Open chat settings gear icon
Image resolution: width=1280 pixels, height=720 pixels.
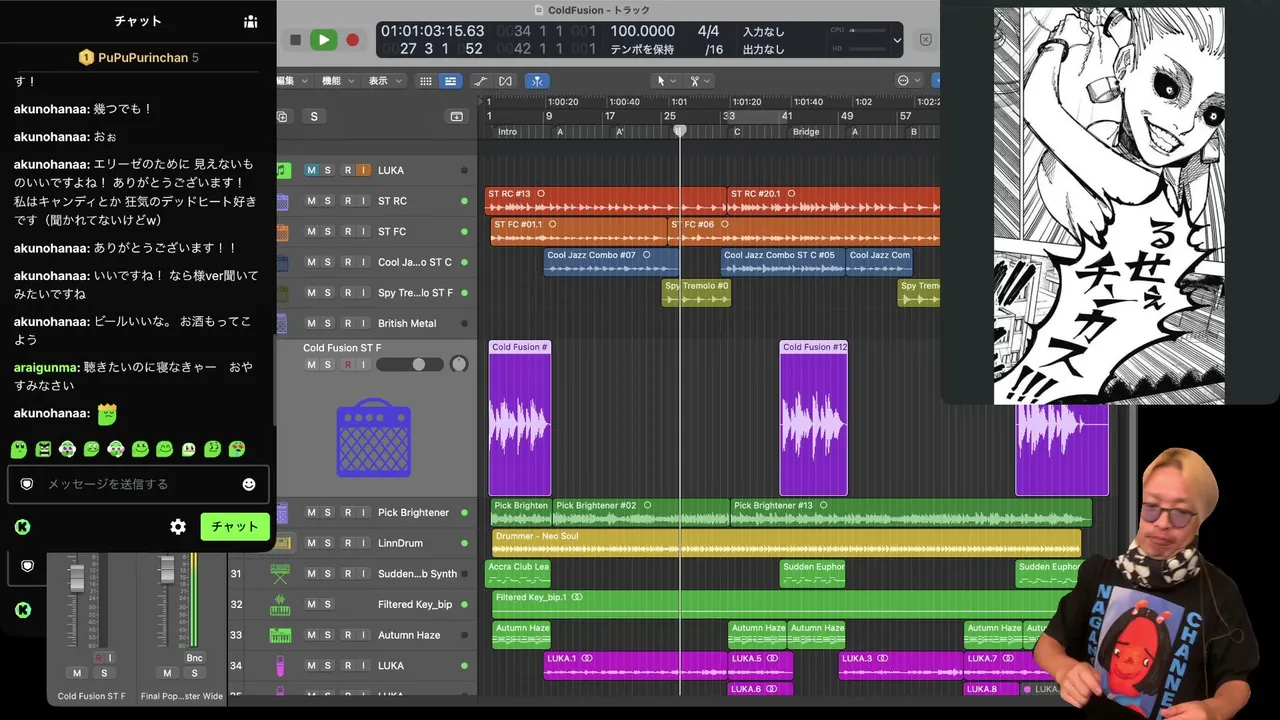tap(178, 527)
